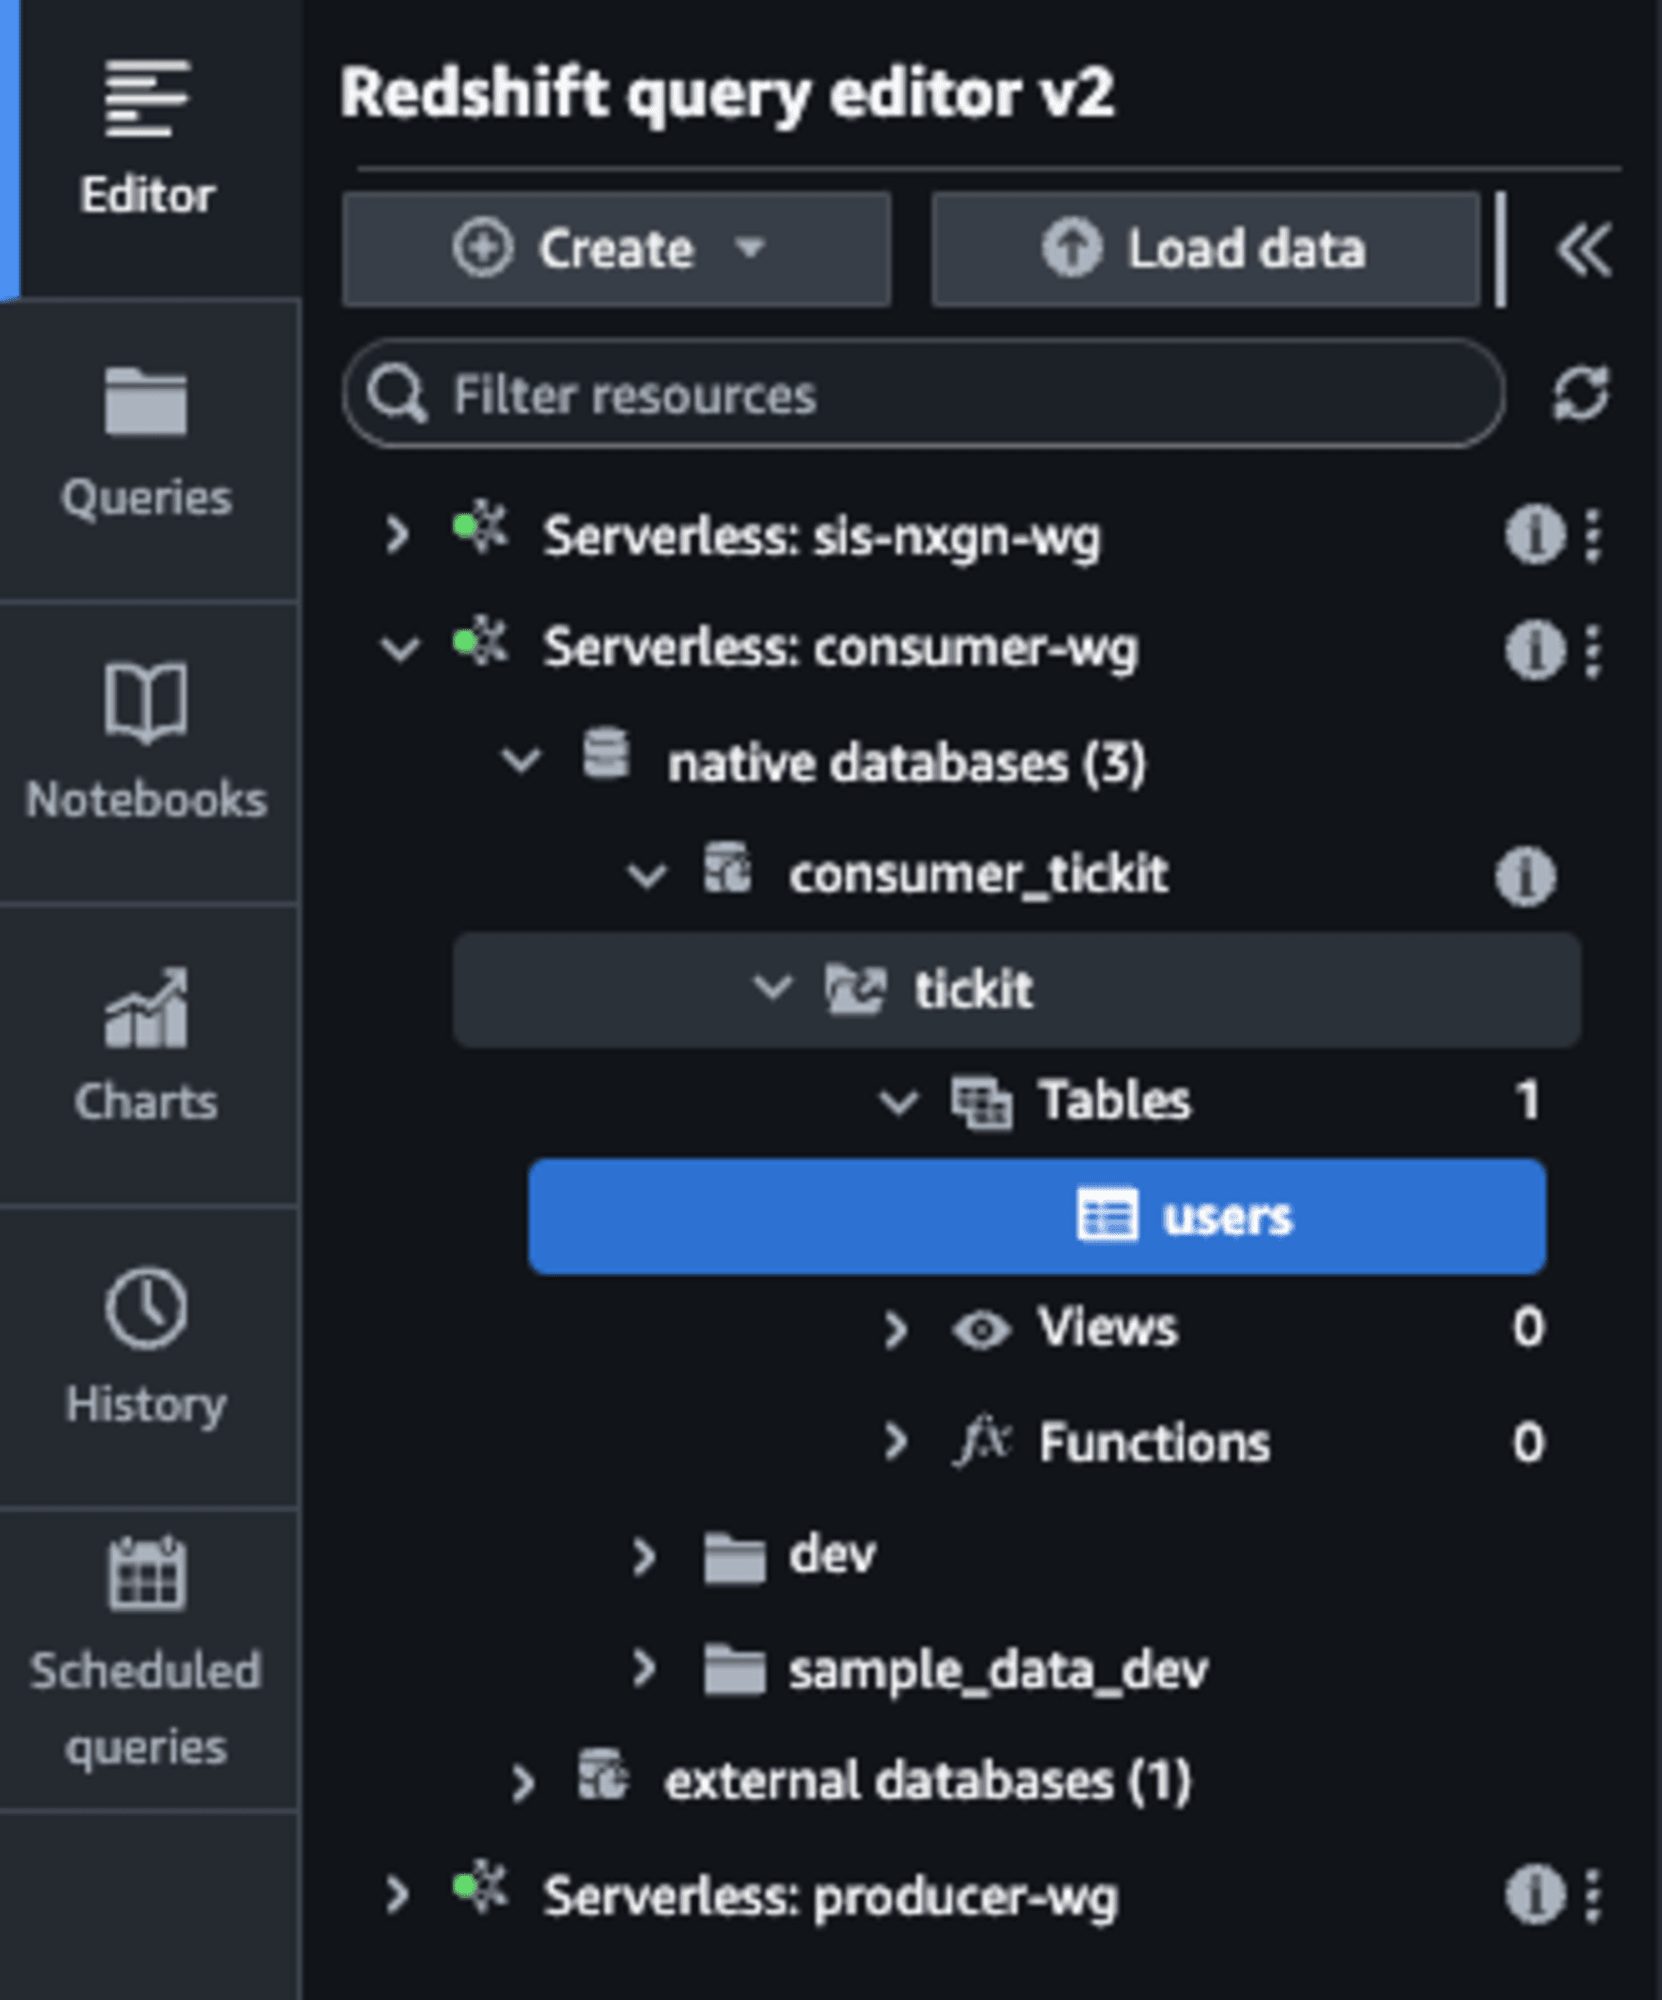Image resolution: width=1662 pixels, height=2000 pixels.
Task: Select the tickit schema row
Action: [1017, 990]
